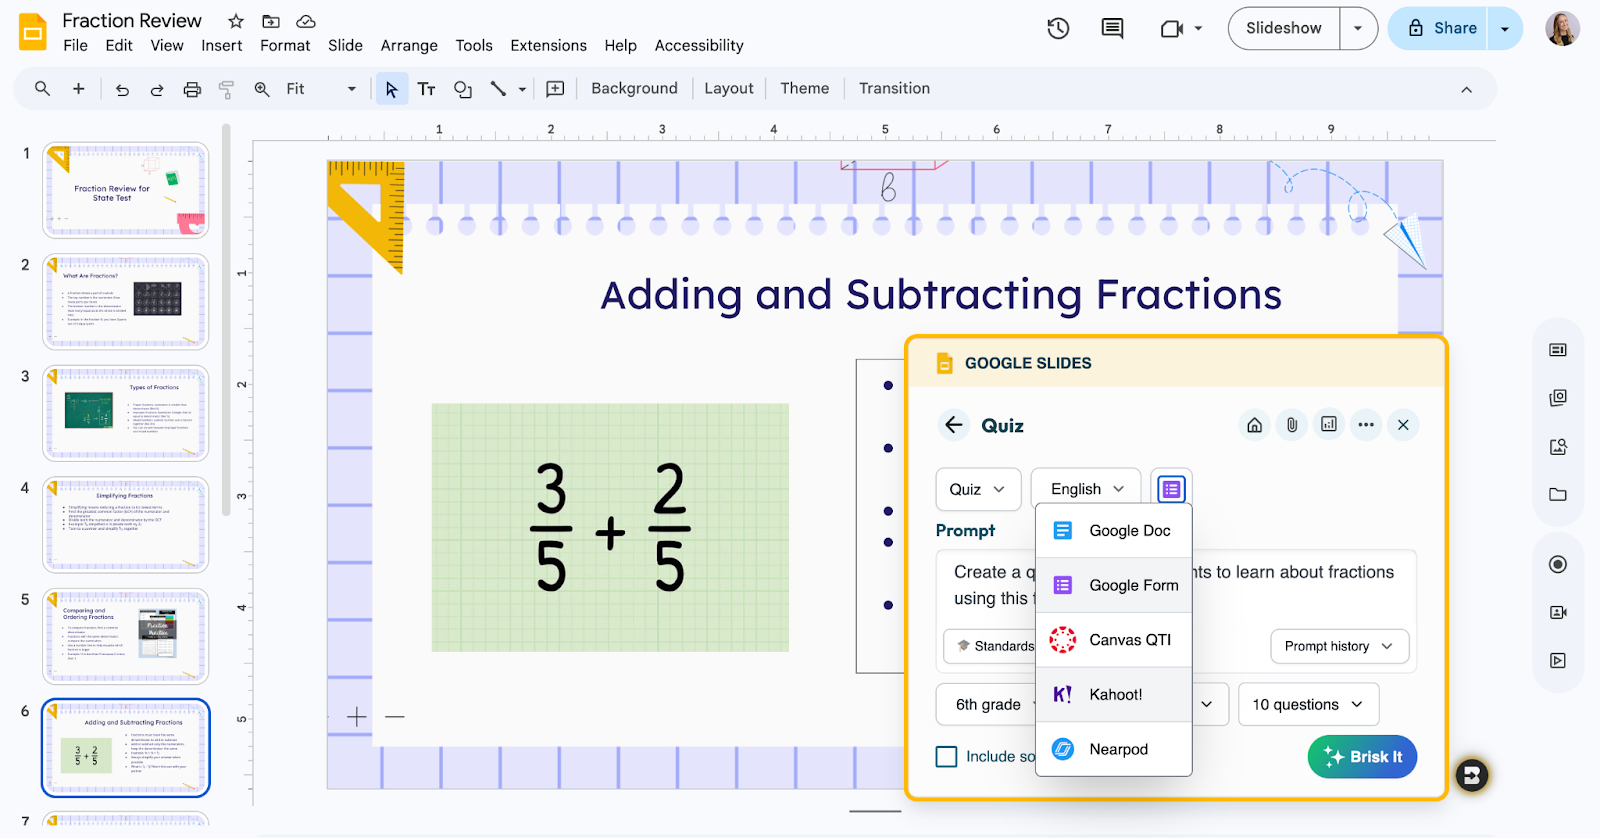Choose Kahoot! export option
This screenshot has width=1600, height=838.
pyautogui.click(x=1114, y=694)
